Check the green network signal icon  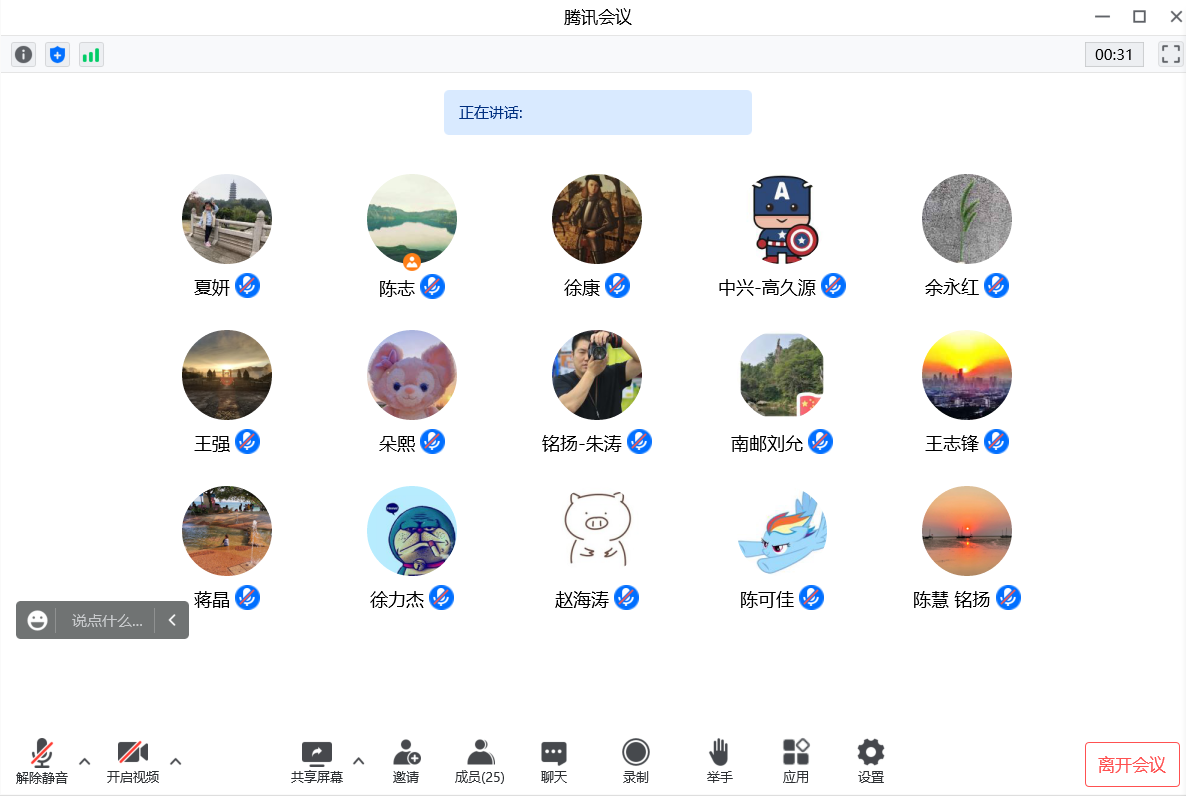[x=91, y=55]
